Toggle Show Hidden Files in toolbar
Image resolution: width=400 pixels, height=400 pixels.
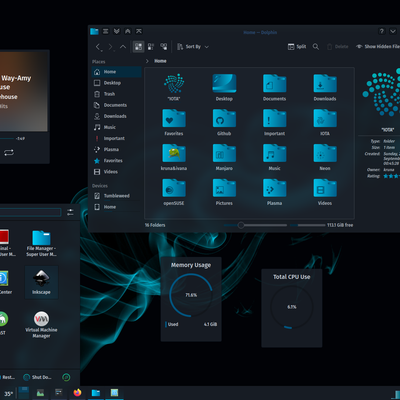click(378, 47)
